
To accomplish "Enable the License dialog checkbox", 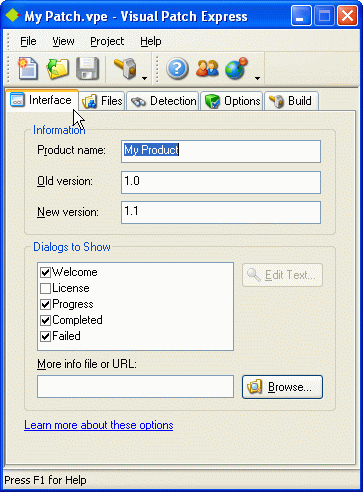I will coord(45,288).
